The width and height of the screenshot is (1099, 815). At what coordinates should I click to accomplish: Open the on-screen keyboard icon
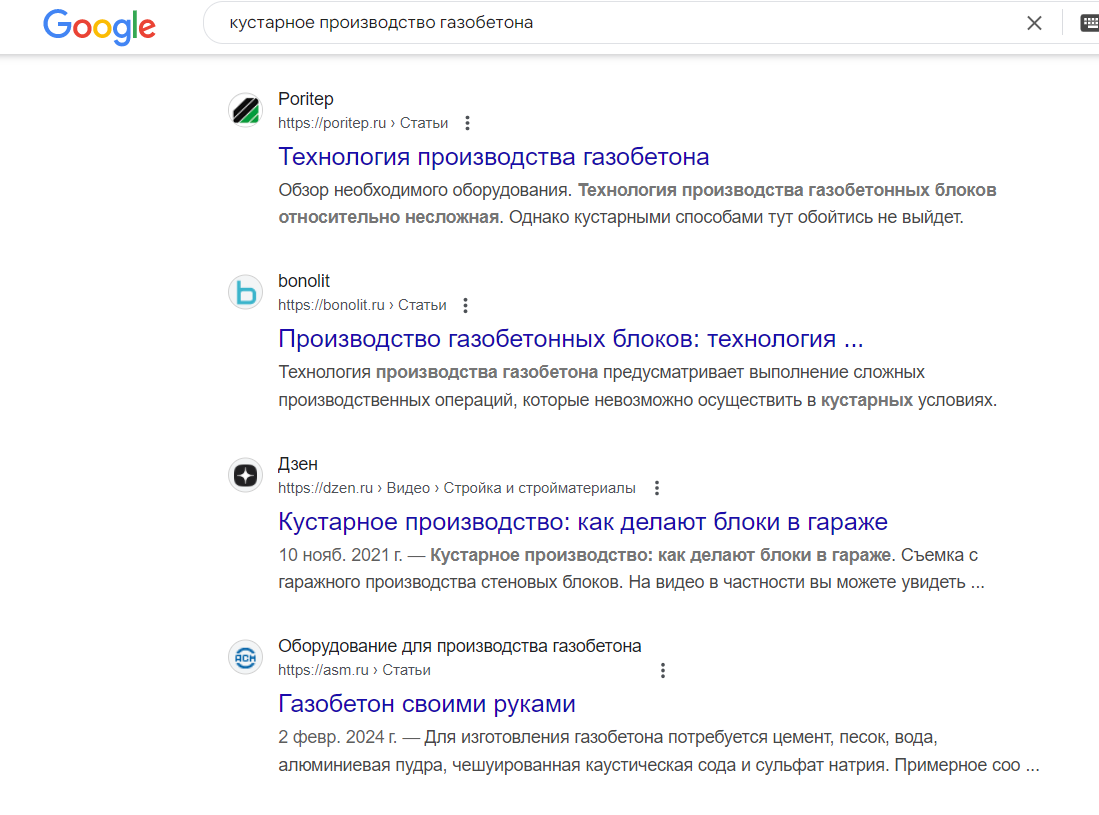1089,23
